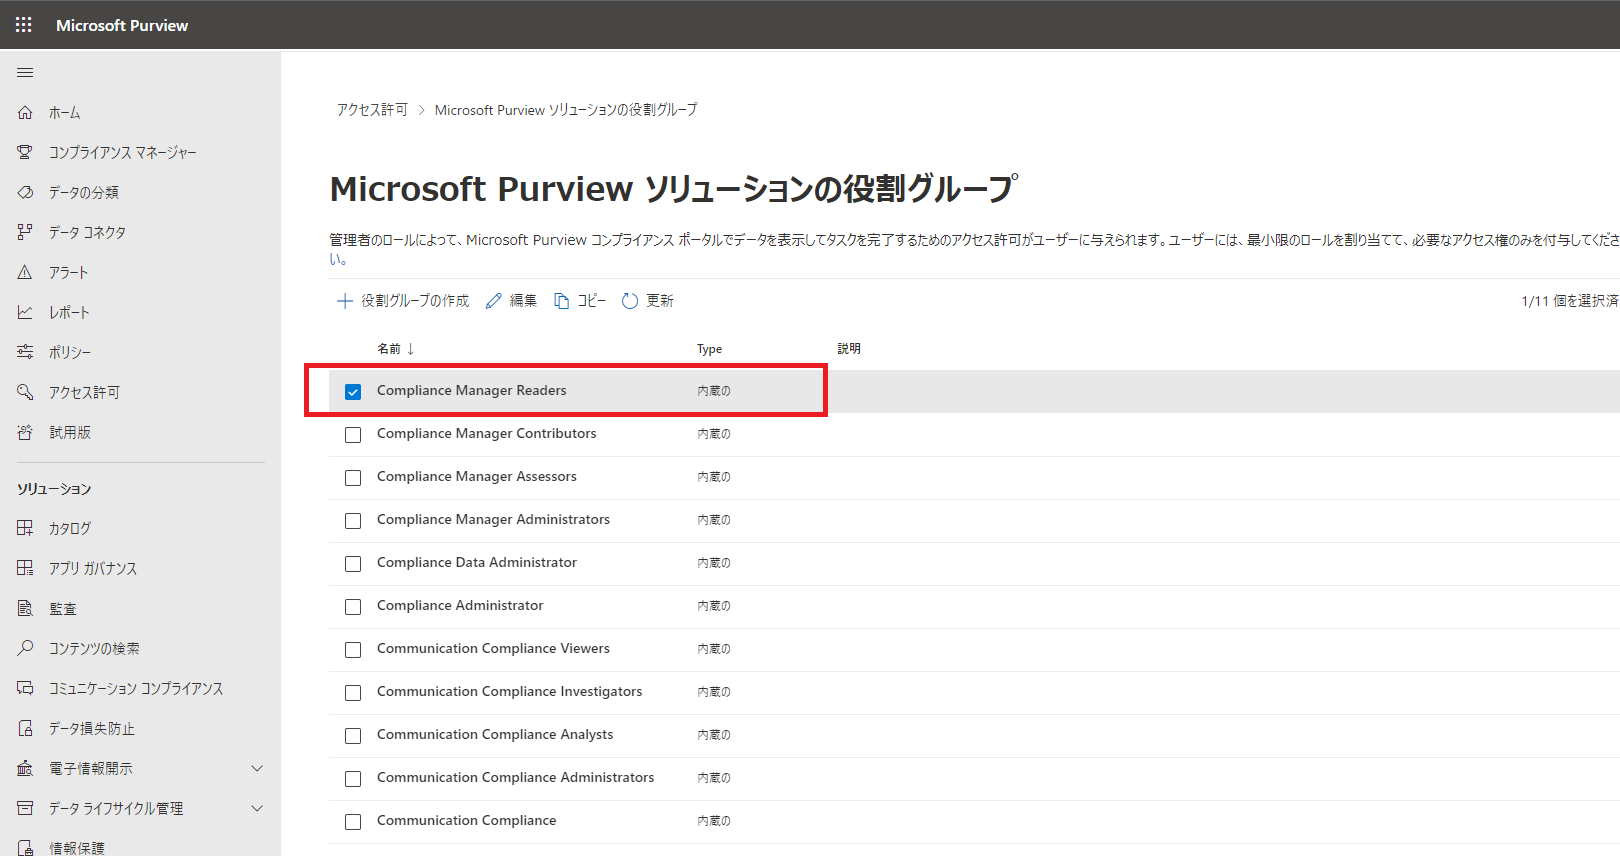The width and height of the screenshot is (1620, 856).
Task: Click the 役割グループの作成 button label
Action: pyautogui.click(x=415, y=301)
